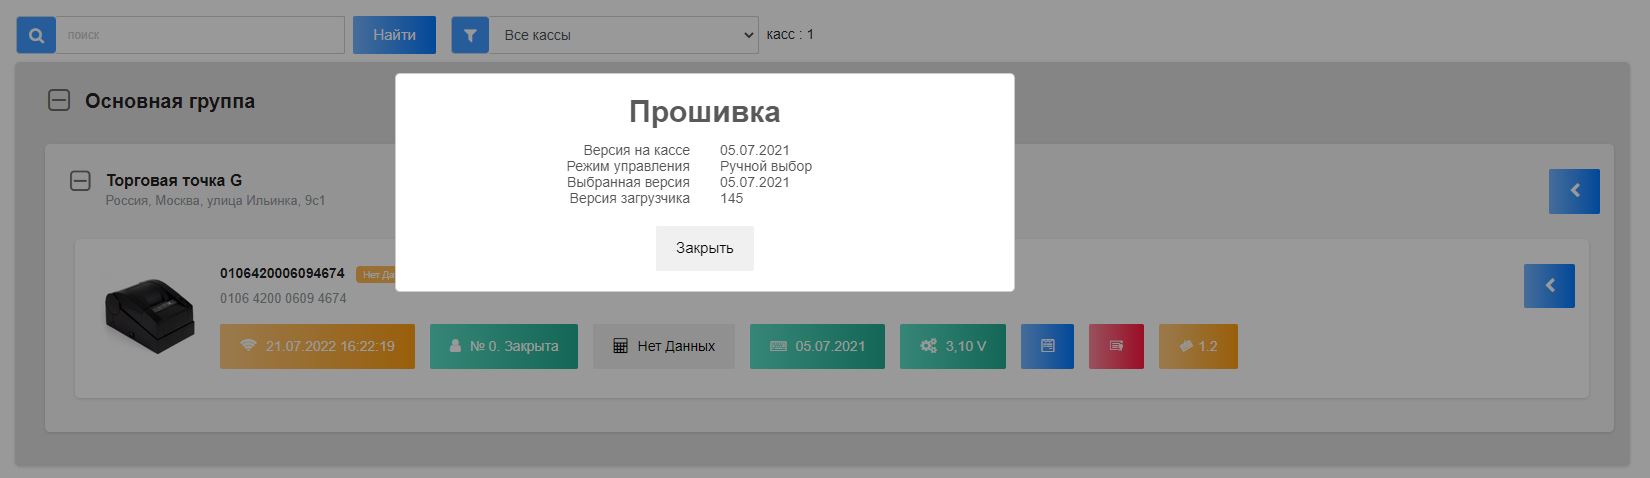The width and height of the screenshot is (1650, 478).
Task: Click the поиск search input field
Action: [x=200, y=35]
